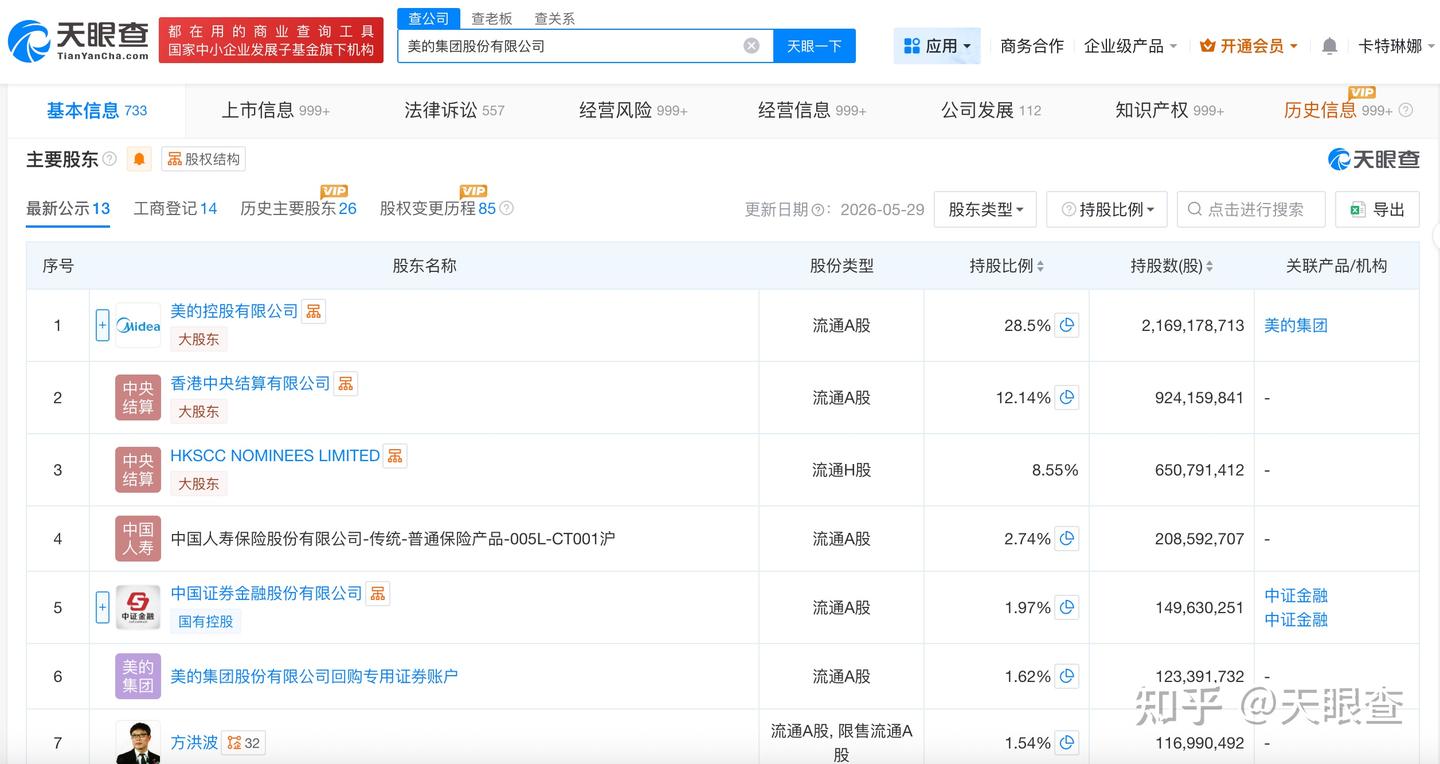The width and height of the screenshot is (1440, 764).
Task: Click help icon beside 股权变更历程 85
Action: [506, 208]
